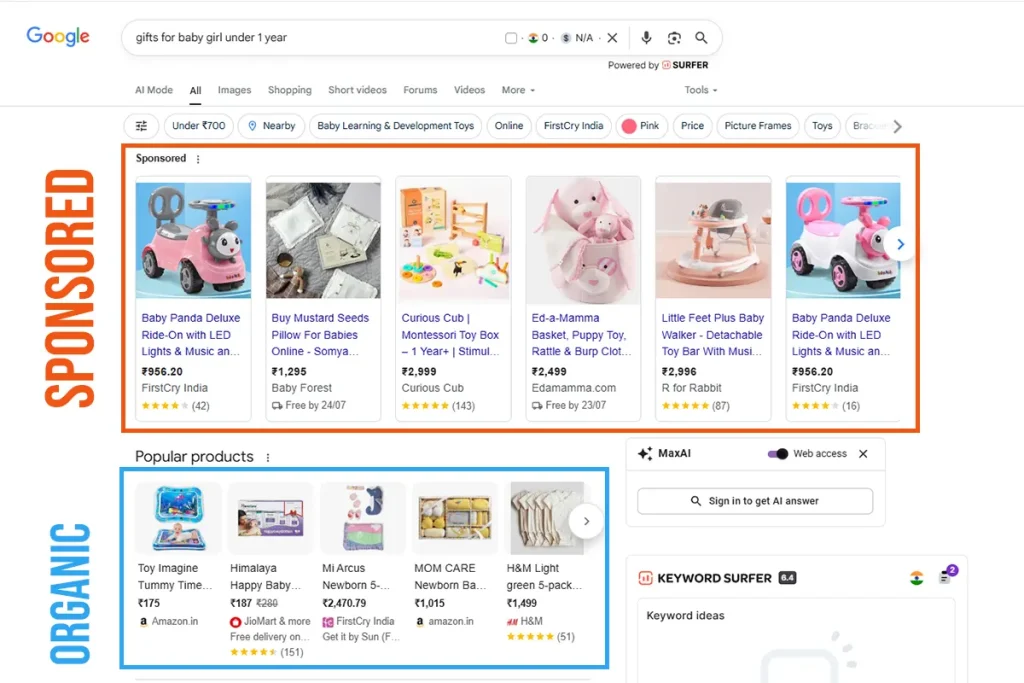This screenshot has height=683, width=1024.
Task: Open Toy Imagine Tummy Time product image
Action: [x=178, y=518]
